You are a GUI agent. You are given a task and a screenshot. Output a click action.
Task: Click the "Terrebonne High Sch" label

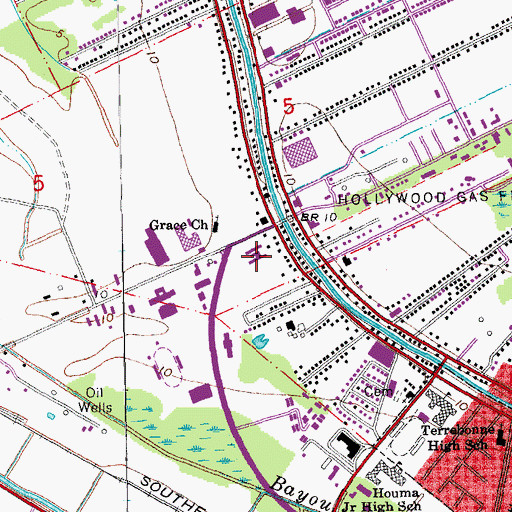[458, 437]
